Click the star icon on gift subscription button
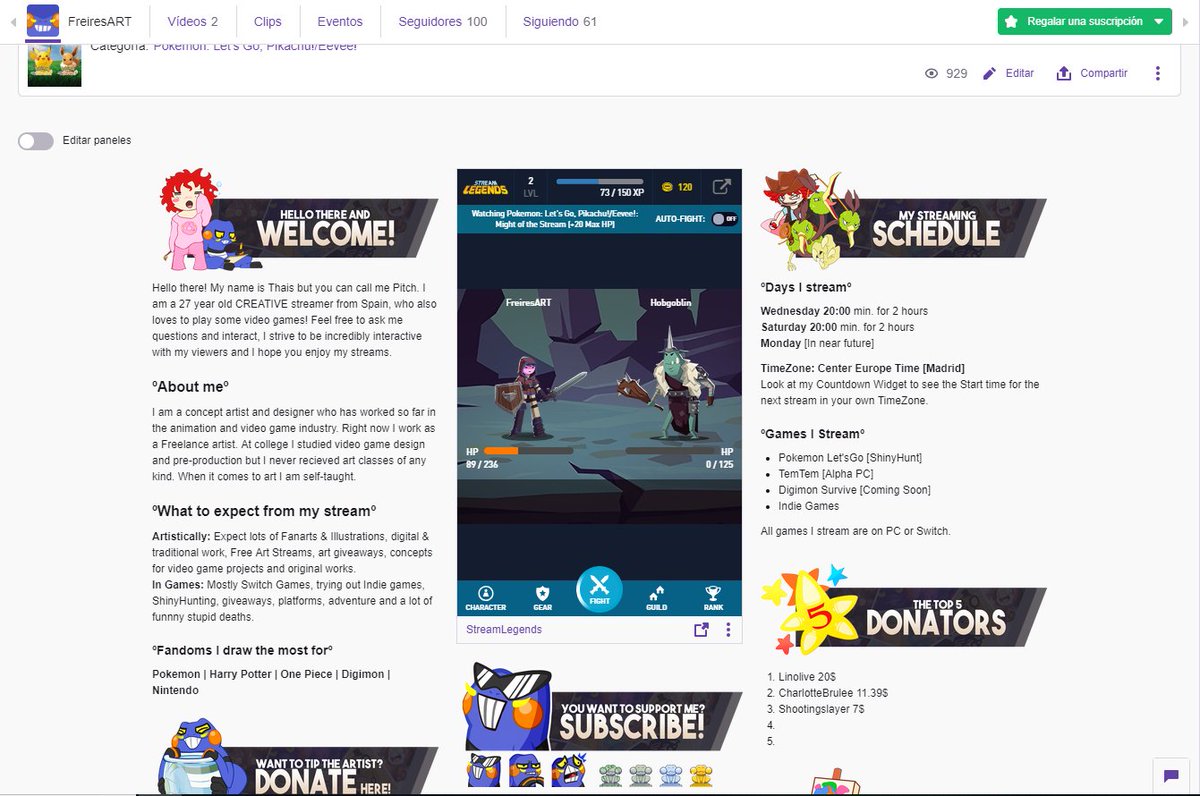Screen dimensions: 1200x796 (1011, 21)
